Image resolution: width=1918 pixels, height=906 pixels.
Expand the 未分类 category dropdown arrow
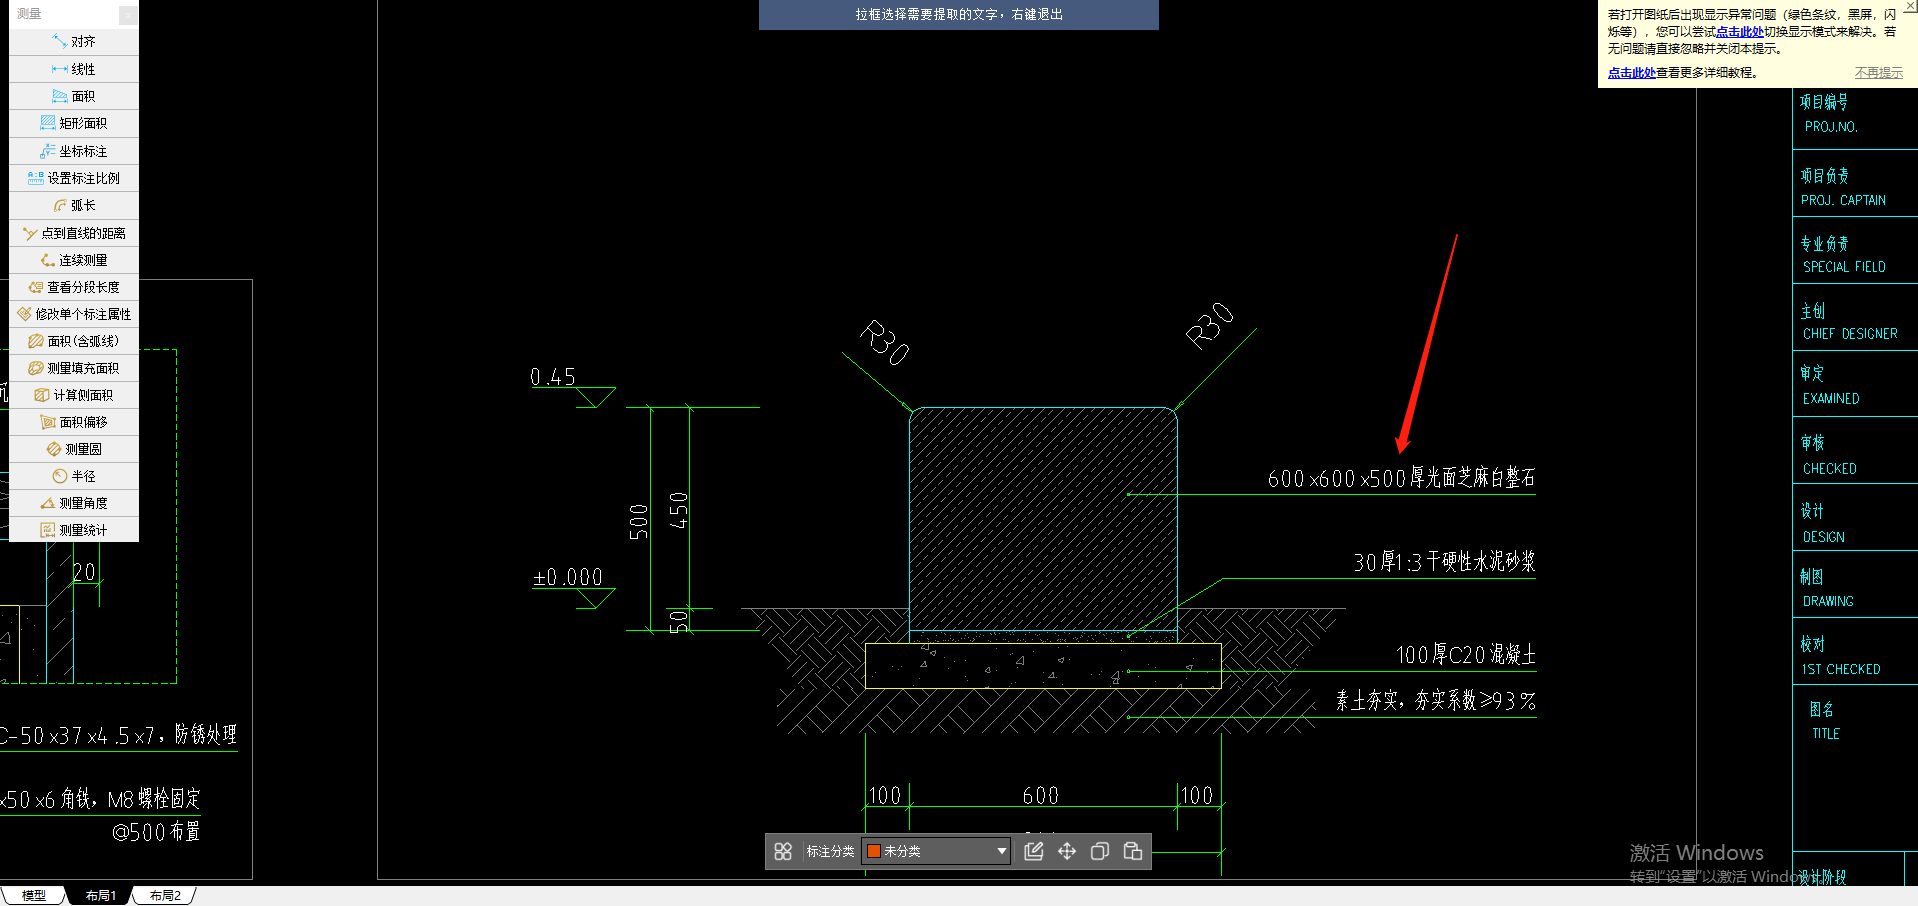coord(1001,851)
